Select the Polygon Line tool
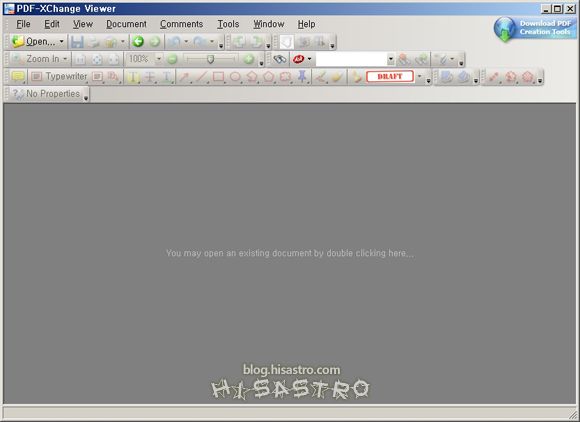 click(x=252, y=77)
